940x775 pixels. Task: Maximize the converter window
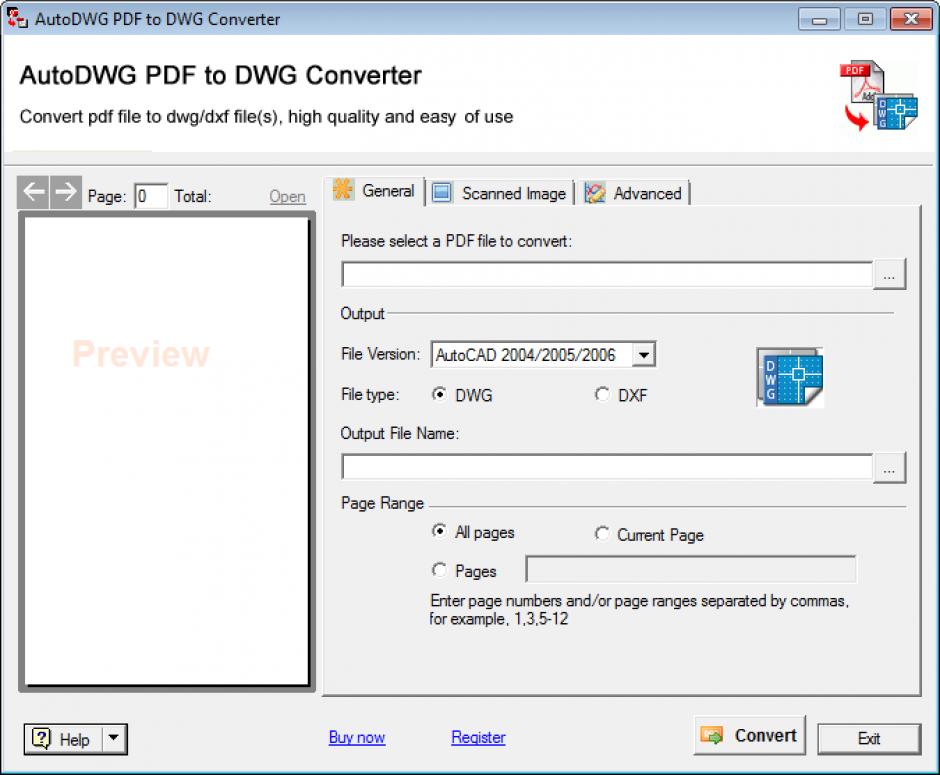[864, 20]
